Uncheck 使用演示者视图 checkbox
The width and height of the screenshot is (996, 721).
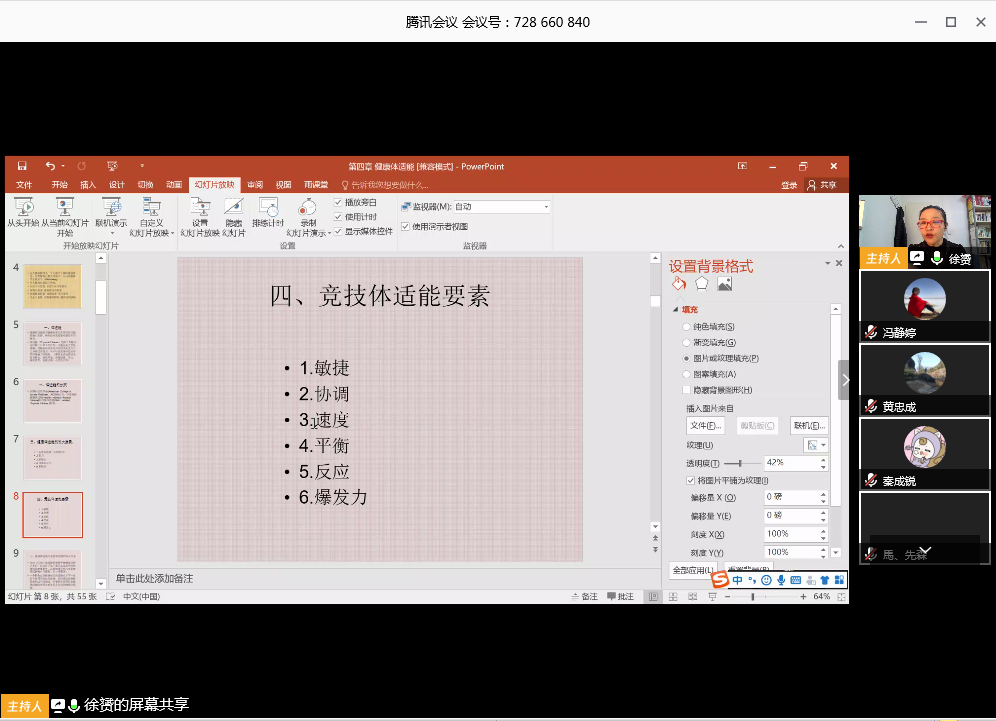406,227
